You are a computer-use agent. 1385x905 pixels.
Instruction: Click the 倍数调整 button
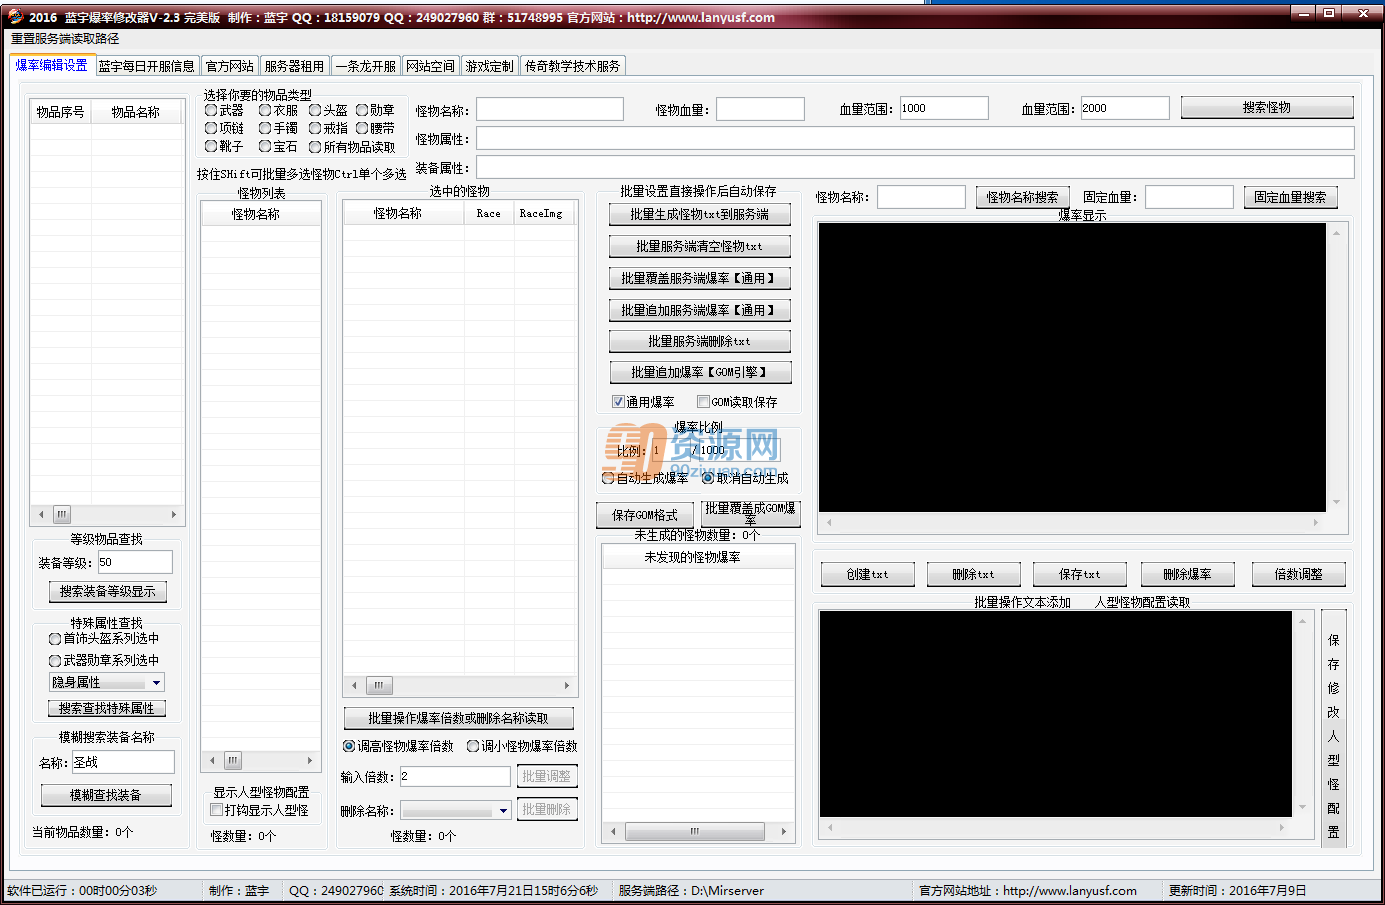pyautogui.click(x=1298, y=574)
